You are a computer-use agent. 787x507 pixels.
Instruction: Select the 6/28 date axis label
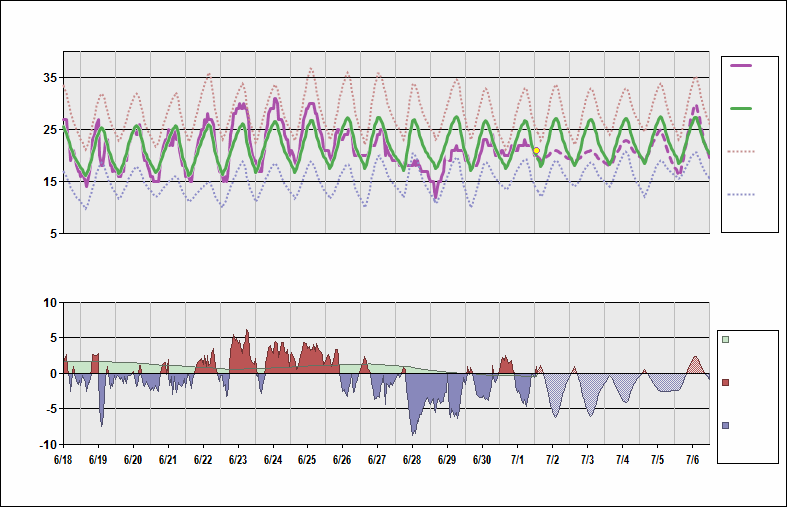(412, 460)
